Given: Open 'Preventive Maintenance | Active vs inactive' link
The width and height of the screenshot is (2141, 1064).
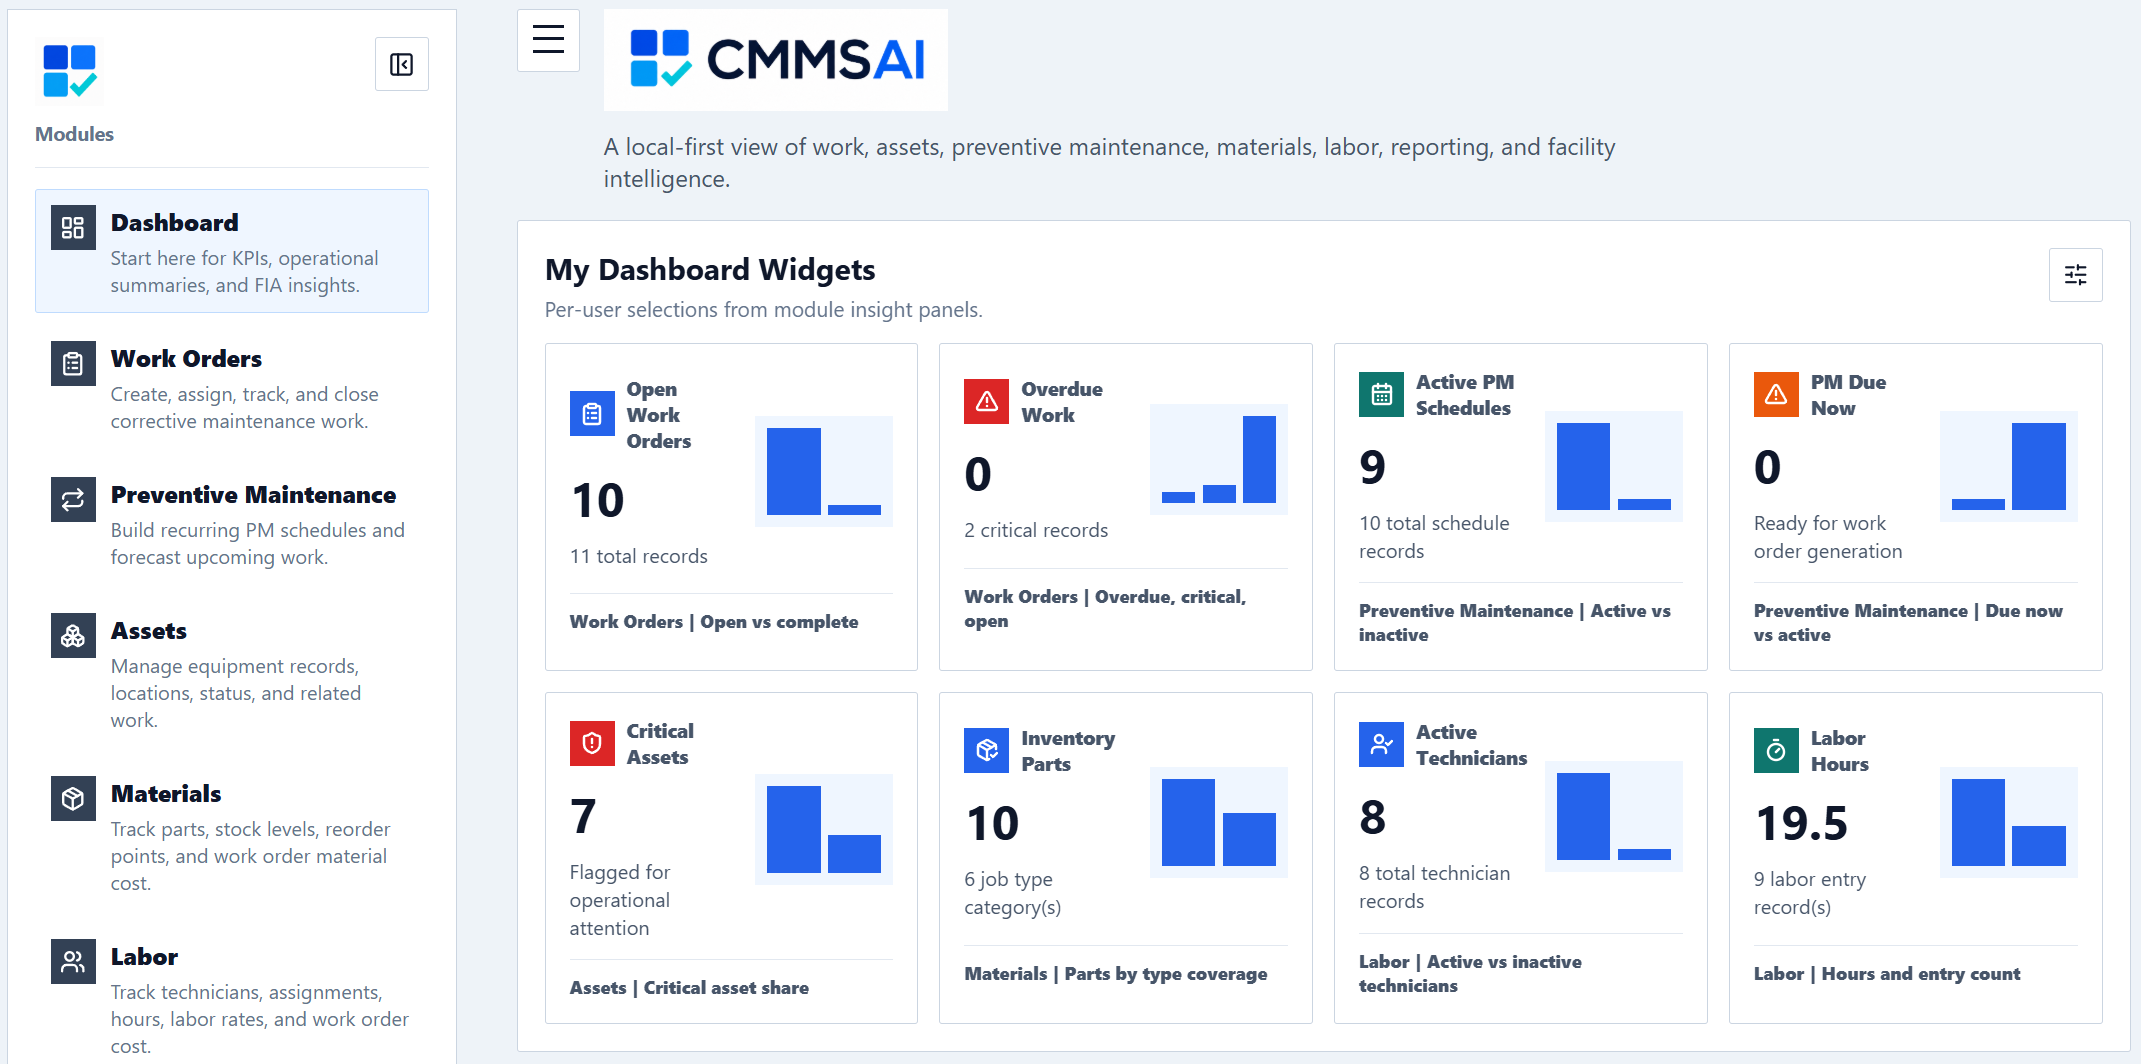Looking at the screenshot, I should coord(1514,623).
